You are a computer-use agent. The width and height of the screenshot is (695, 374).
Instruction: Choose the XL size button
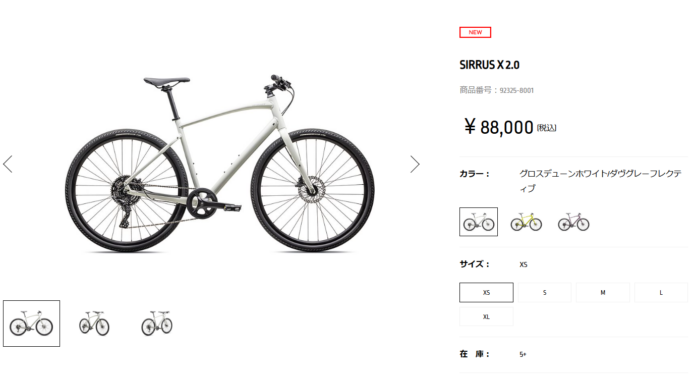point(486,317)
